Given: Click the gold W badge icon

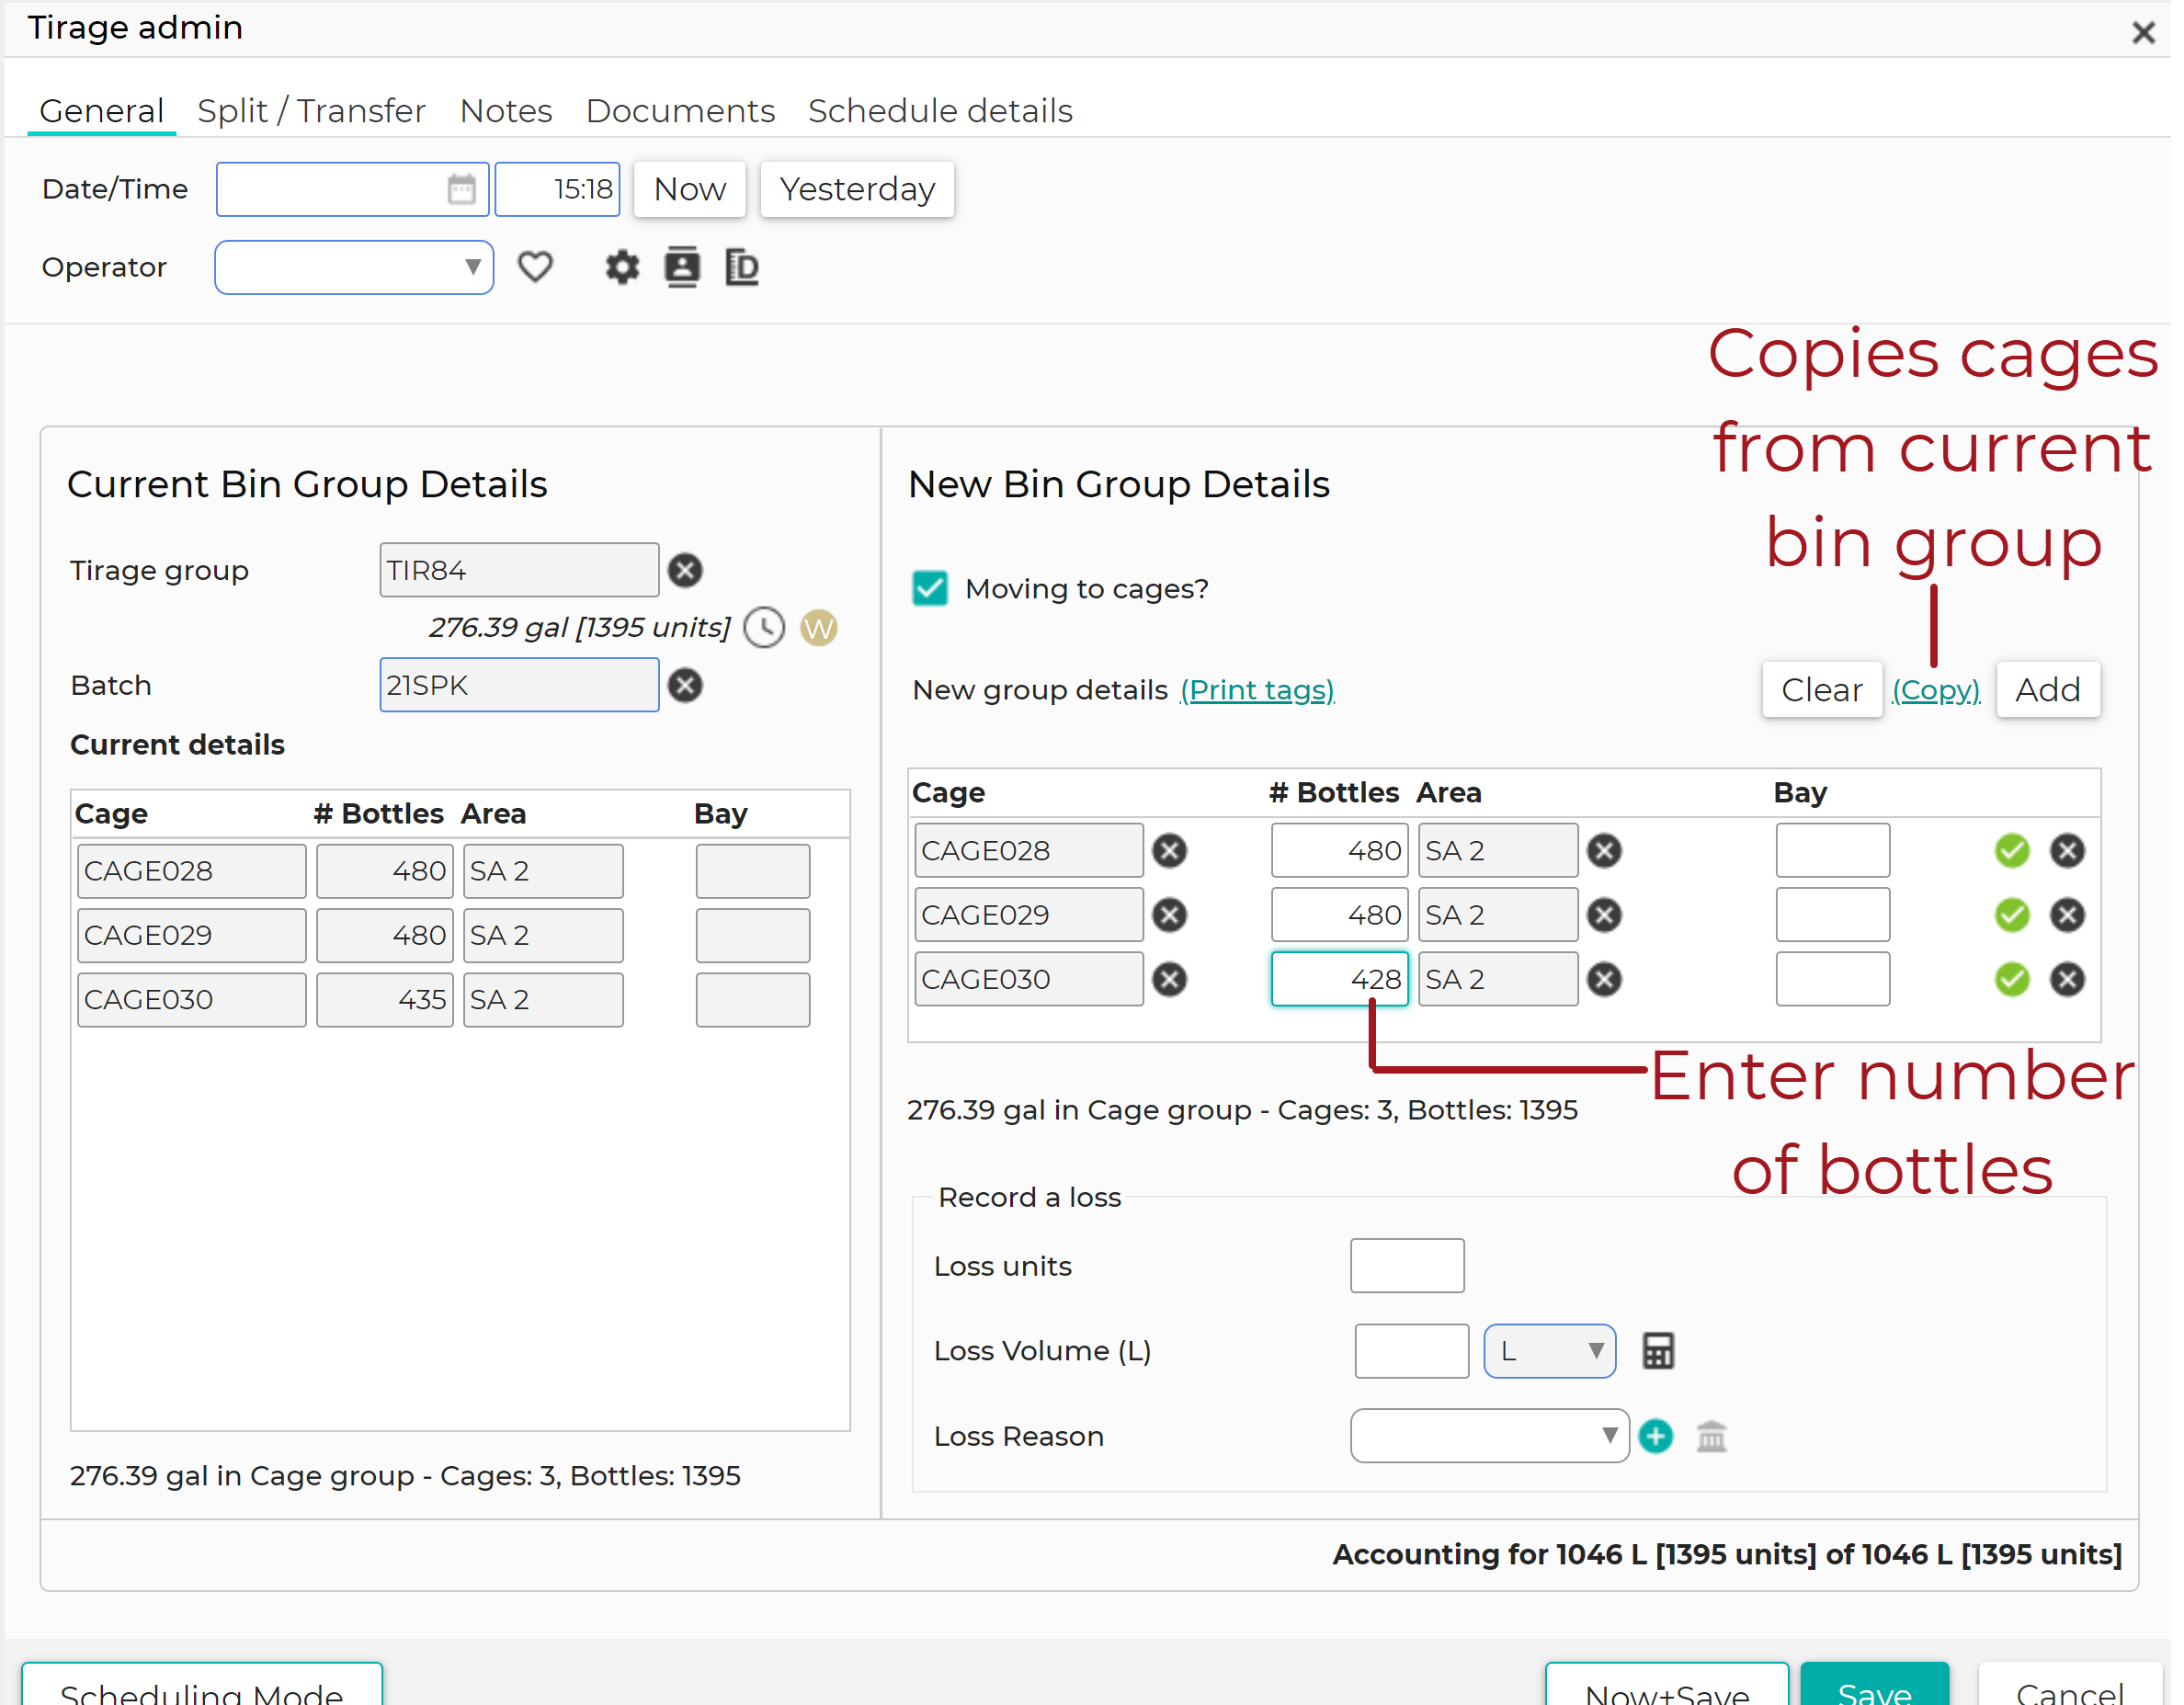Looking at the screenshot, I should (x=821, y=629).
